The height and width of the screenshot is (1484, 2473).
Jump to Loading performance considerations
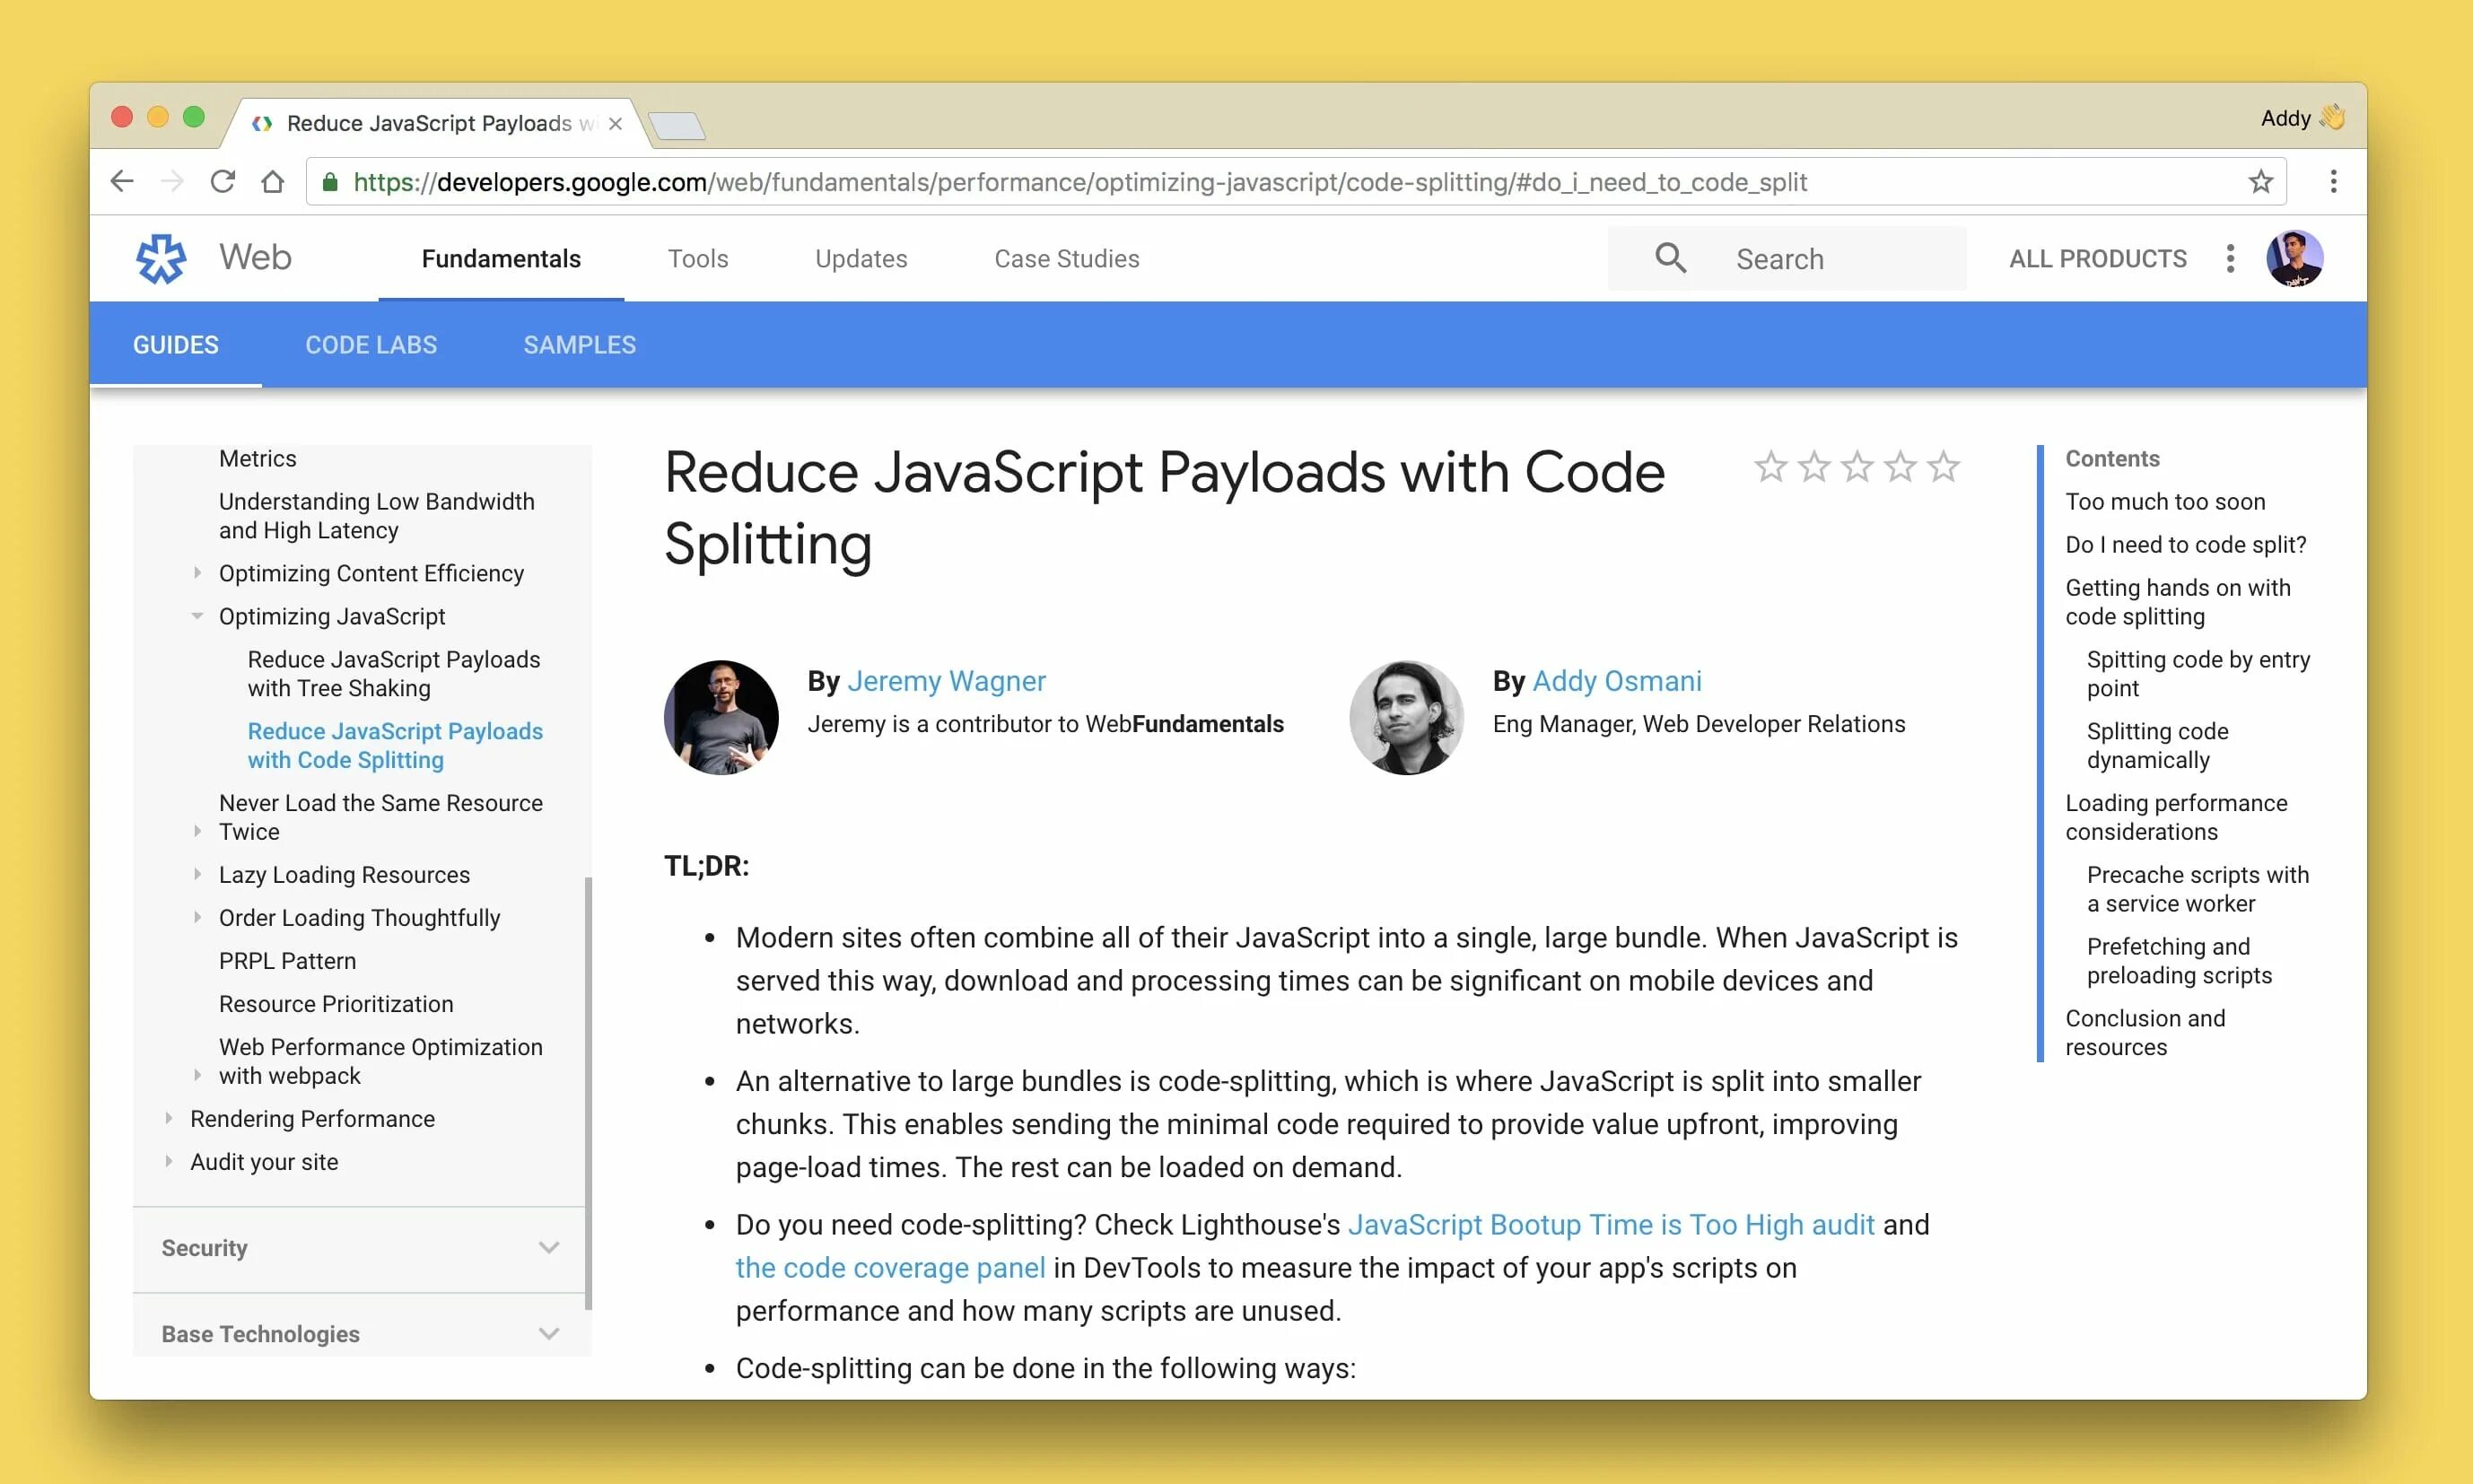tap(2176, 817)
